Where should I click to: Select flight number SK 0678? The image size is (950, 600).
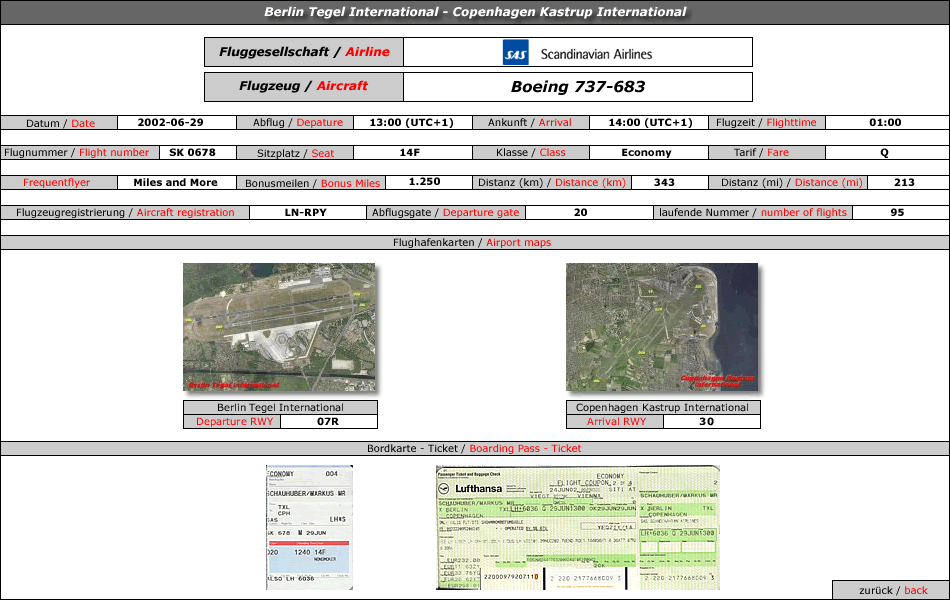(x=193, y=153)
